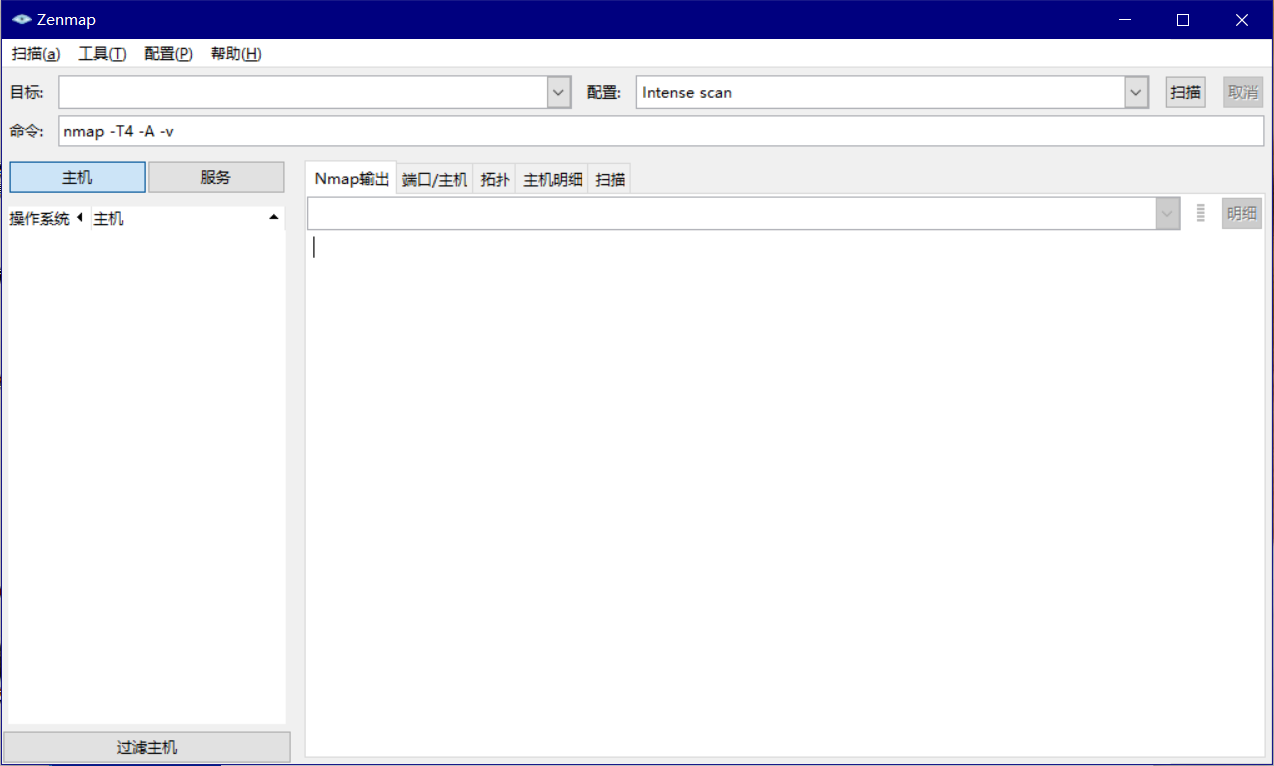Image resolution: width=1274 pixels, height=766 pixels.
Task: Switch to the 拓扑 topology tab
Action: [495, 180]
